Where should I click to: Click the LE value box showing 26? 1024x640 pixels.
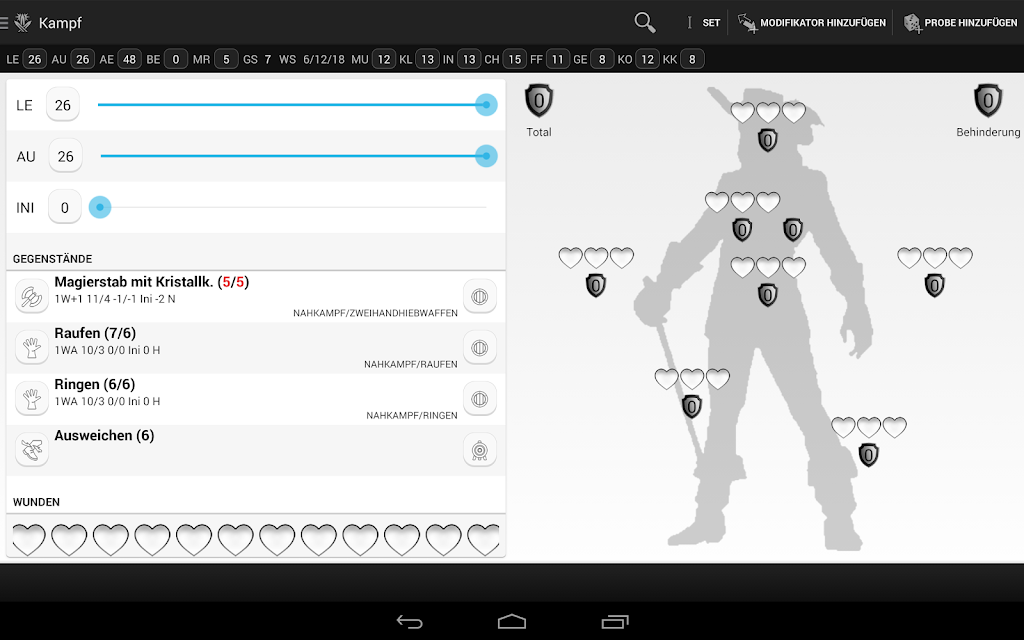63,104
